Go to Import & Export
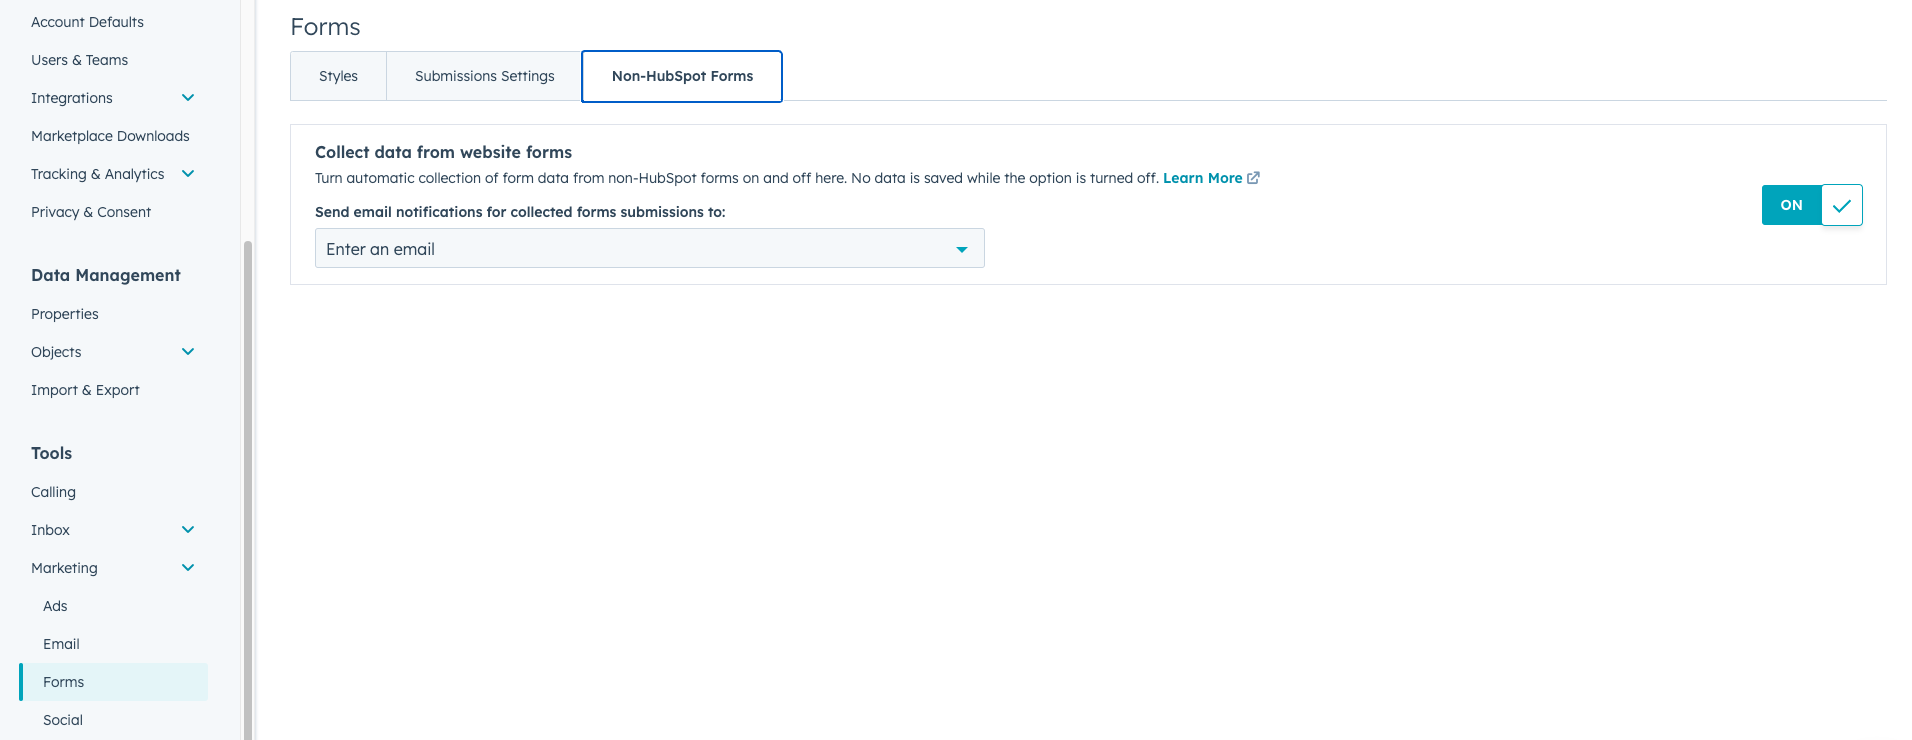The image size is (1912, 740). [85, 389]
